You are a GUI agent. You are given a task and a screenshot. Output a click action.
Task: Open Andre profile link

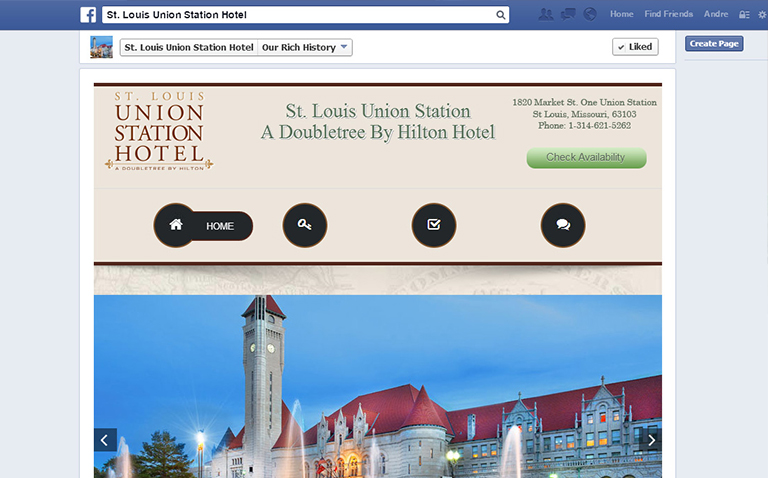coord(716,14)
